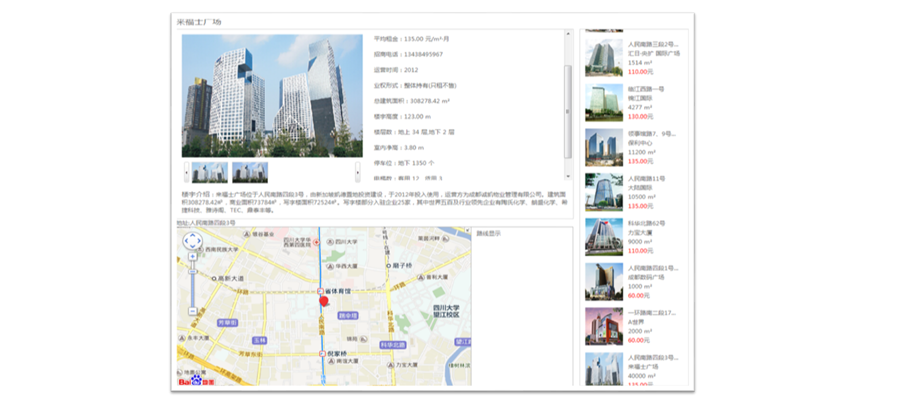
Task: Click the 123.00 m building height value
Action: (417, 116)
